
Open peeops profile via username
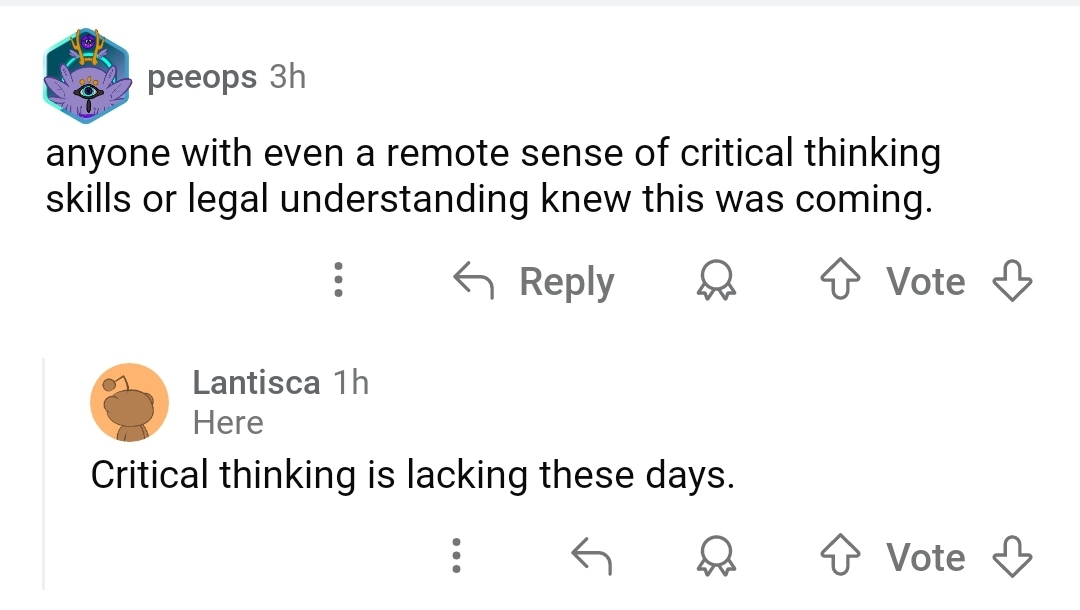point(202,77)
